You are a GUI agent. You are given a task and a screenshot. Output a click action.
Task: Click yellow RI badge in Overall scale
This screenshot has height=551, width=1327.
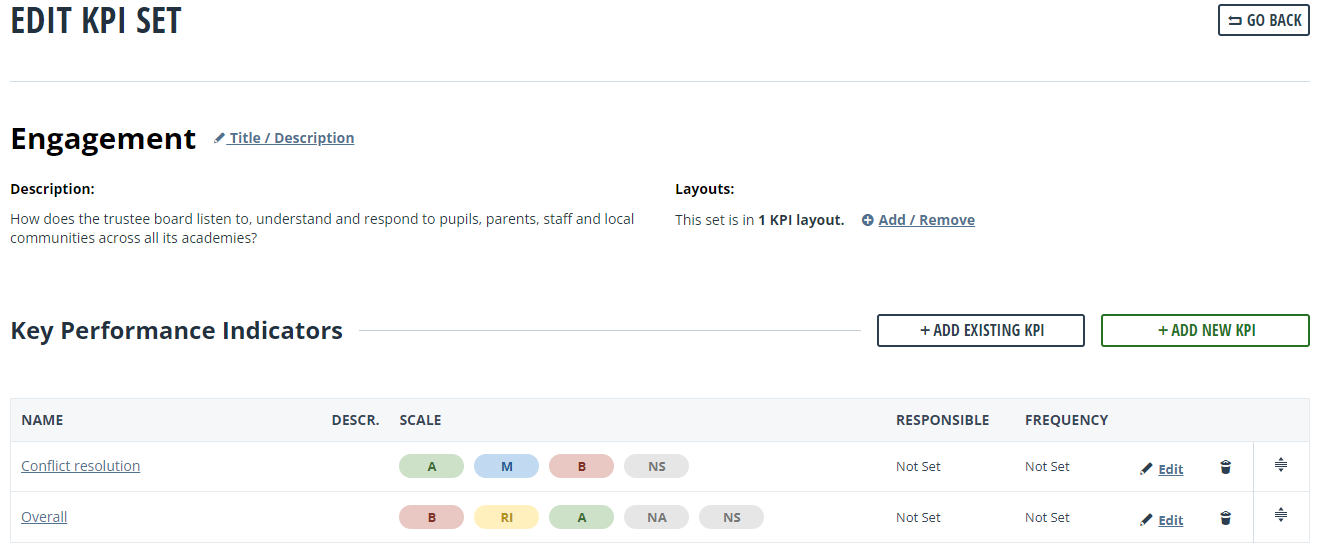click(506, 517)
